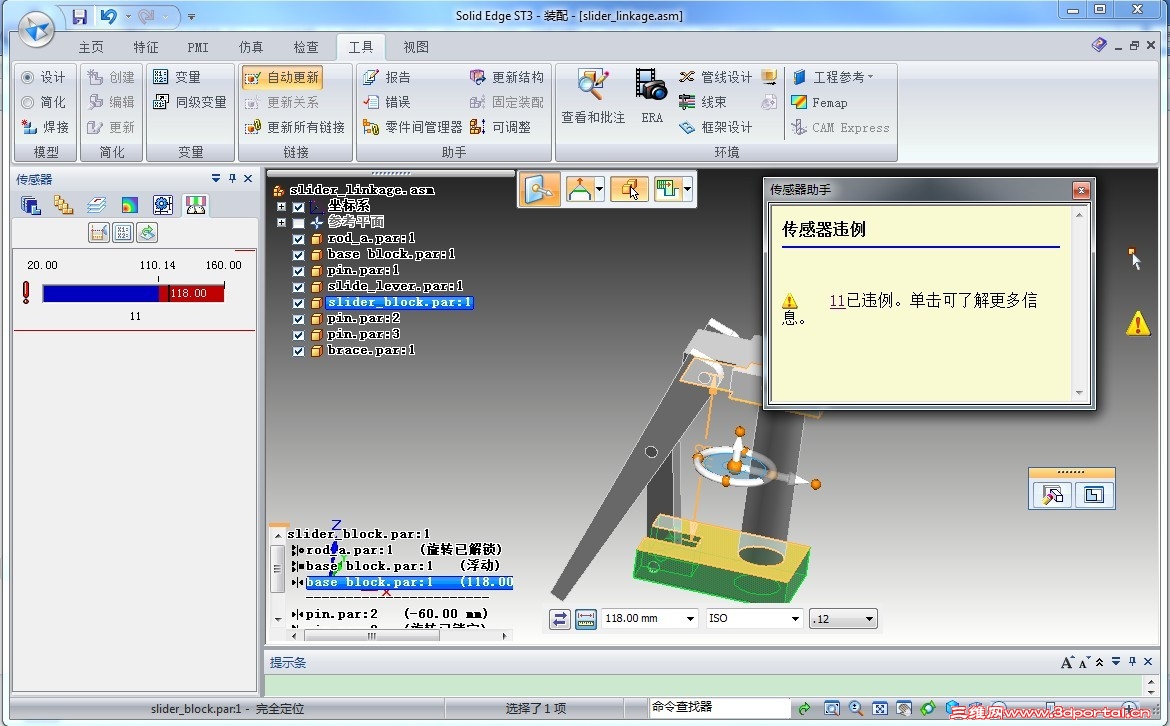
Task: Expand the 参考平面 tree node
Action: [281, 222]
